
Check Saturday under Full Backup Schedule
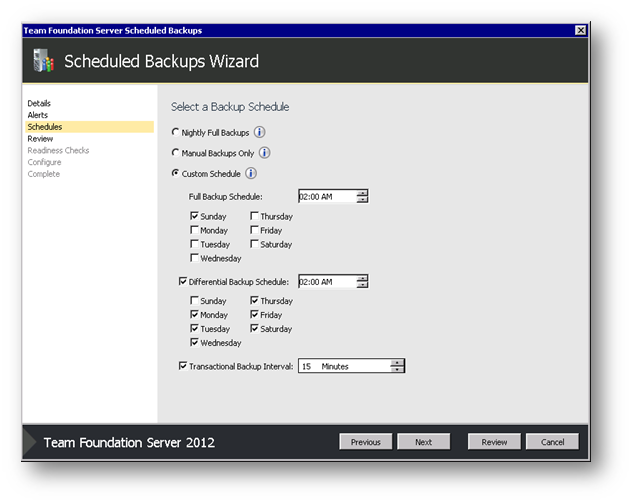pos(254,244)
